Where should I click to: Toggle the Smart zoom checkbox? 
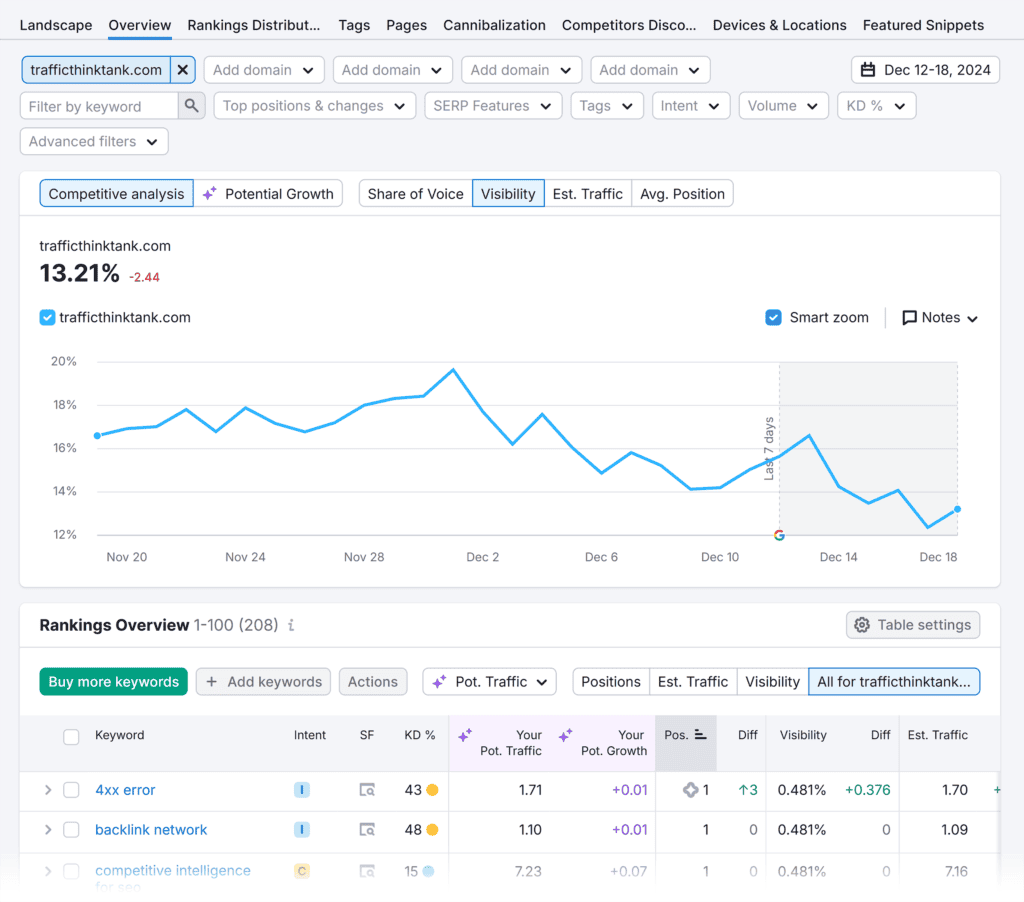coord(773,318)
